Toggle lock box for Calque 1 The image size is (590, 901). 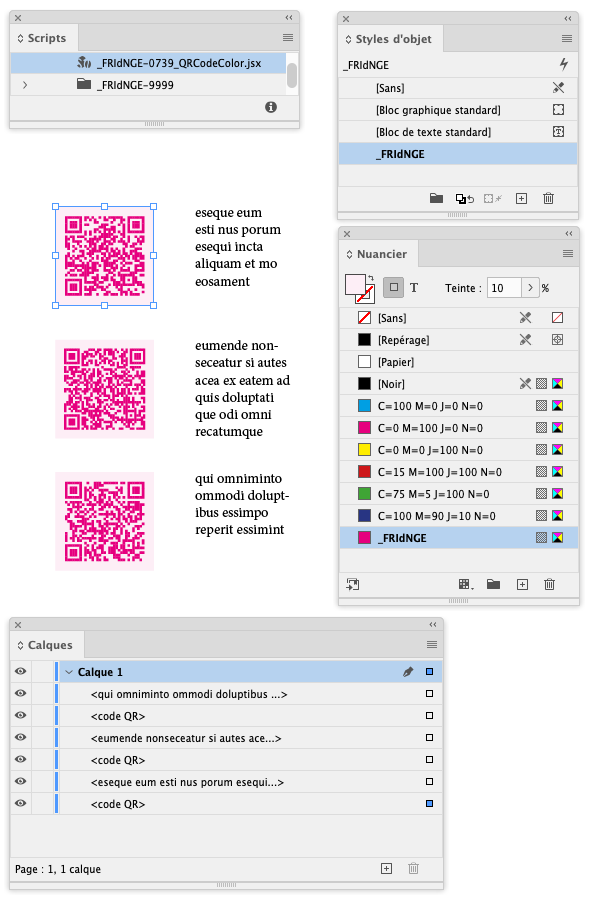coord(43,671)
